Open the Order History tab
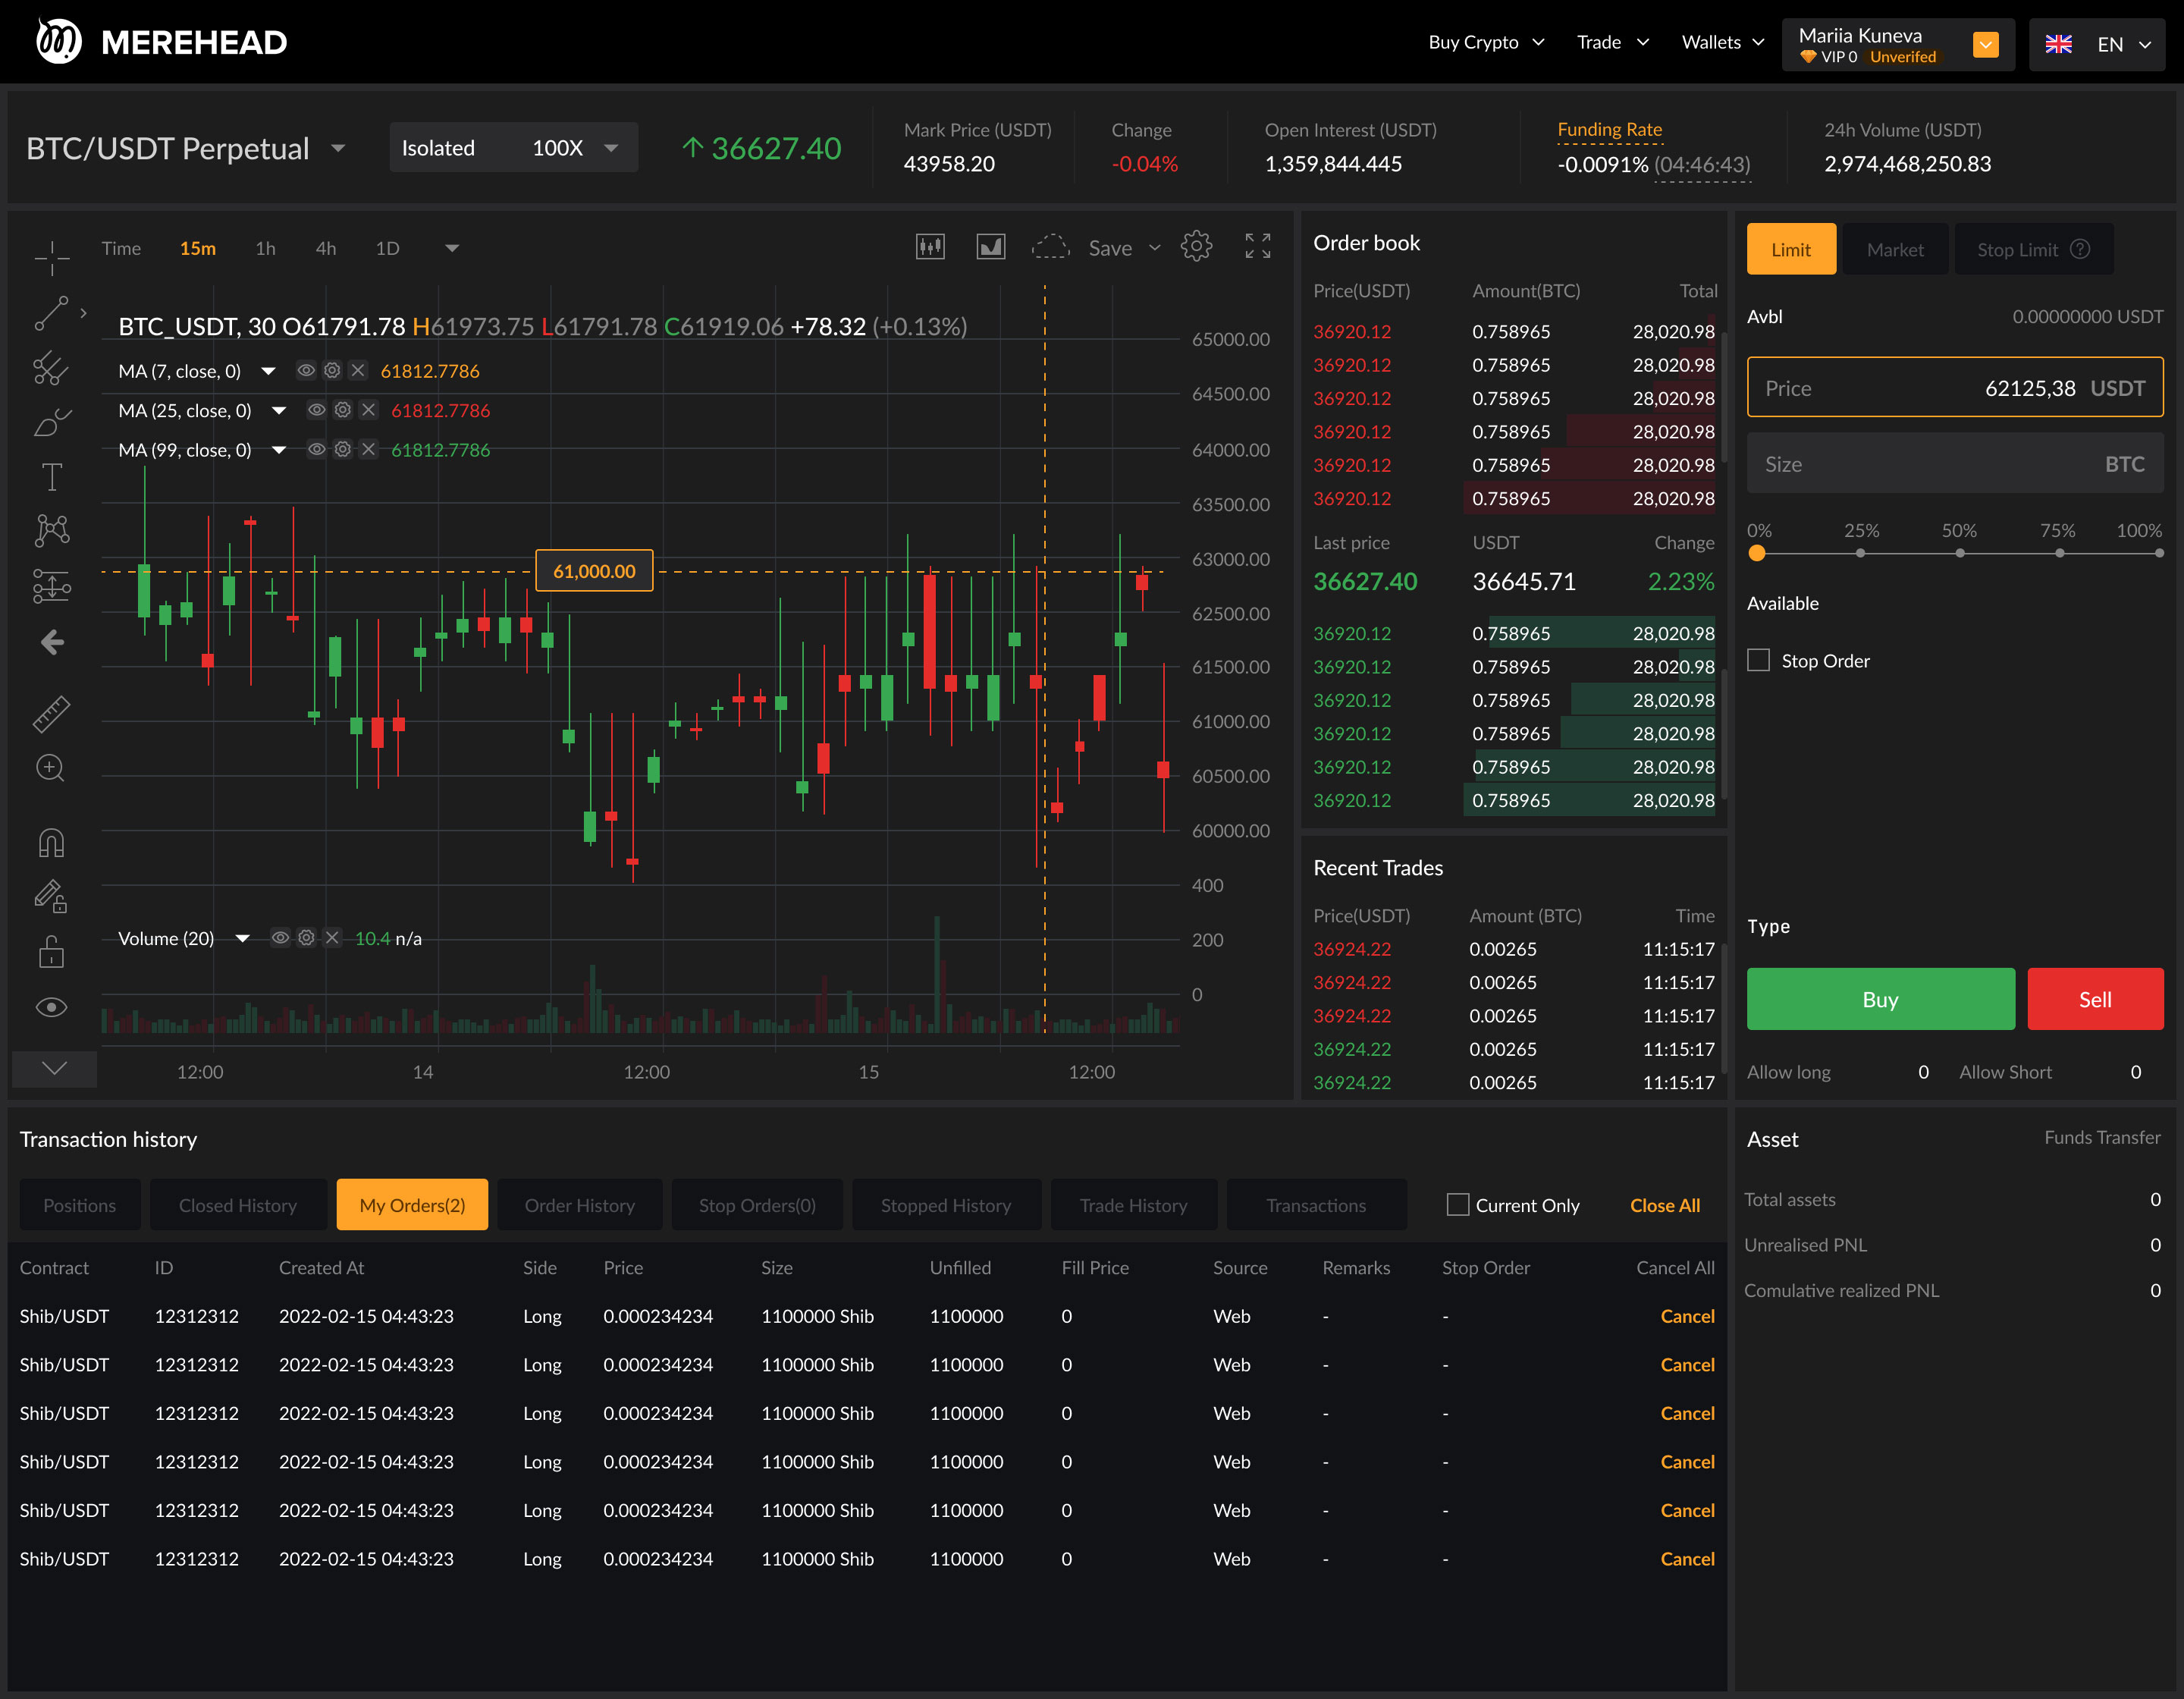 tap(579, 1205)
